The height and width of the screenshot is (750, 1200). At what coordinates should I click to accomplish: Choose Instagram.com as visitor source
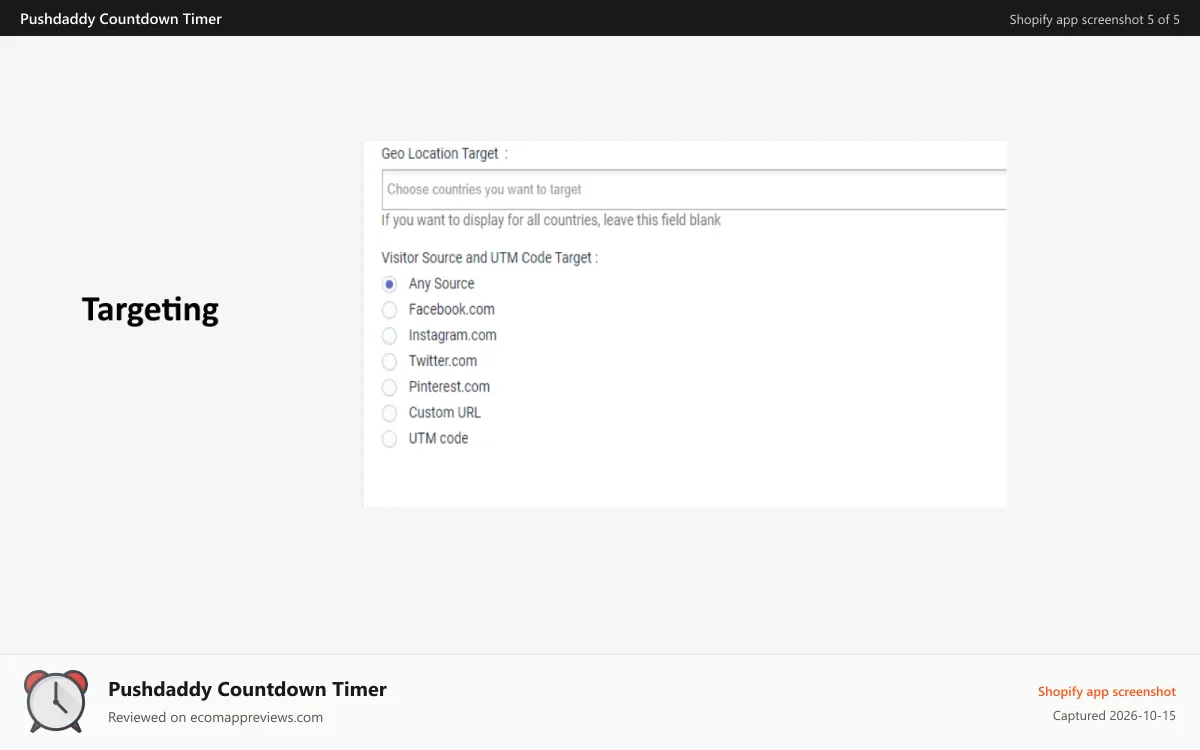[x=390, y=336]
